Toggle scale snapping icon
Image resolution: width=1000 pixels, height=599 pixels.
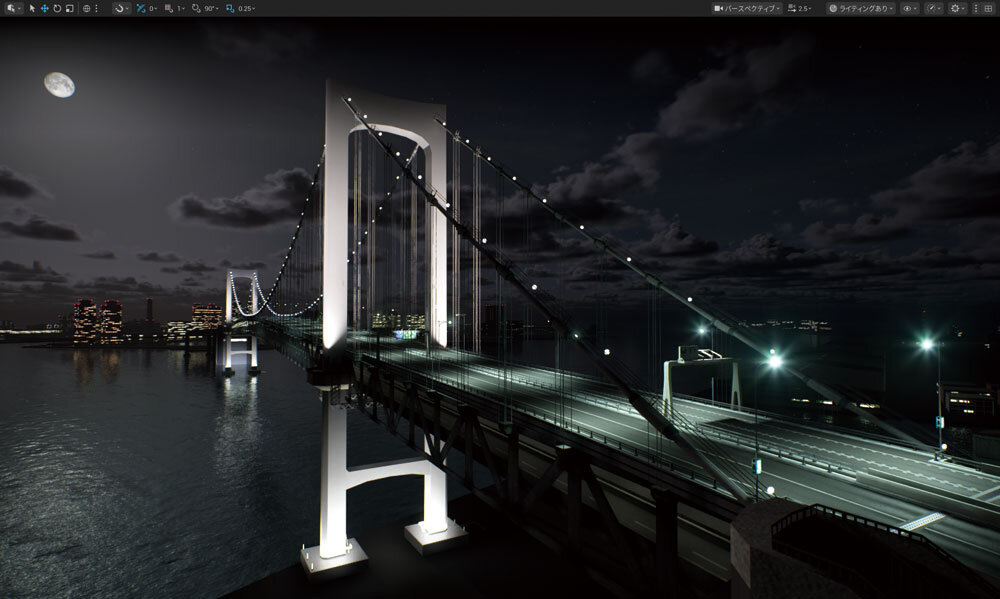tap(230, 8)
